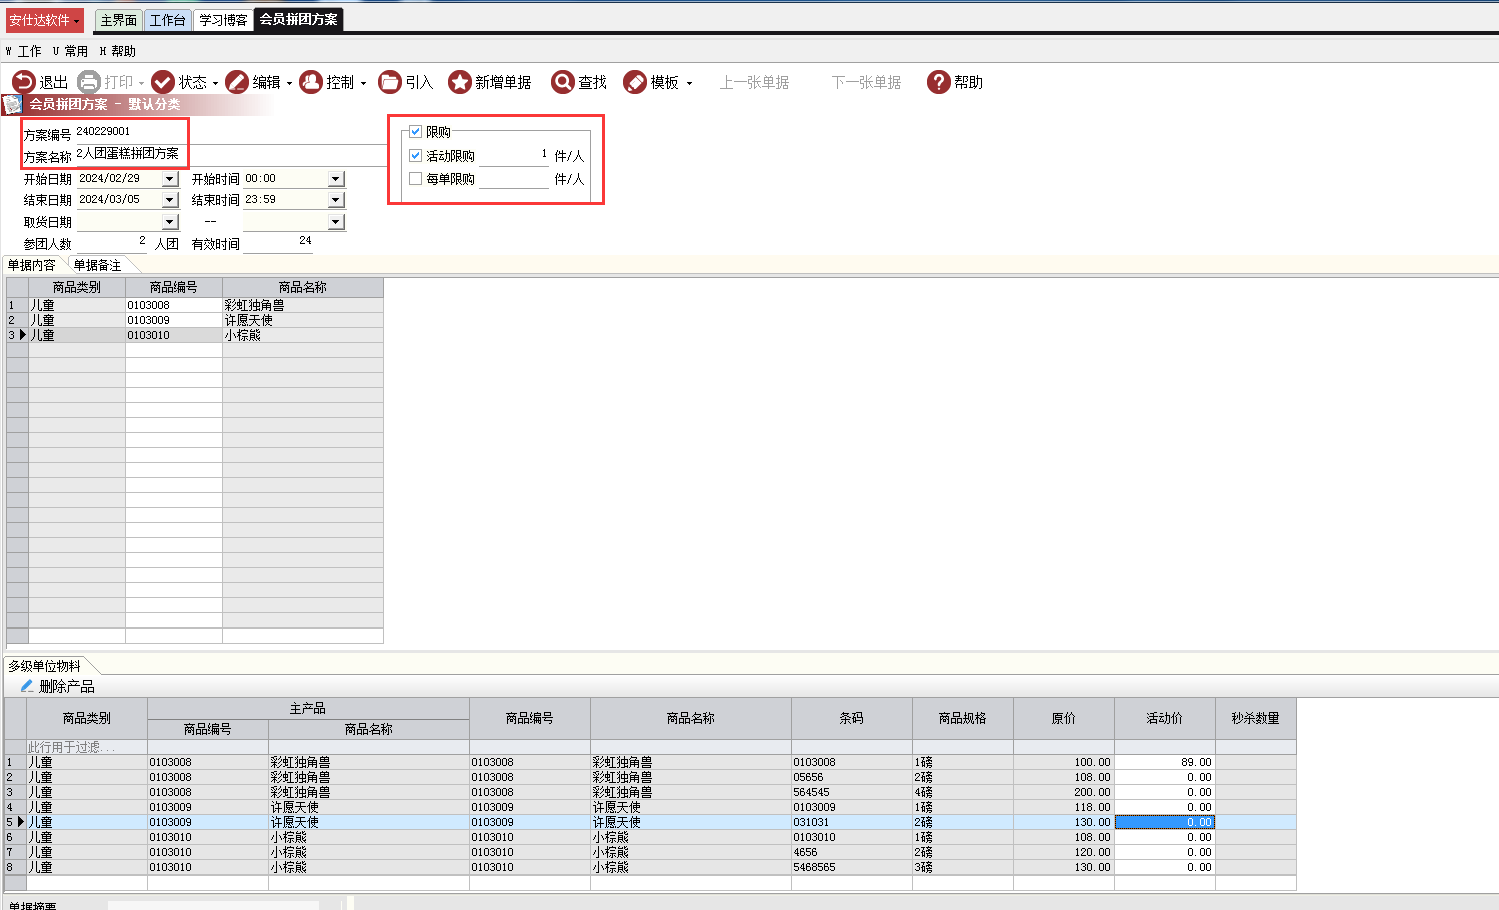Click the 此行用于过滤 filter row cell
Viewport: 1499px width, 910px height.
pyautogui.click(x=87, y=747)
